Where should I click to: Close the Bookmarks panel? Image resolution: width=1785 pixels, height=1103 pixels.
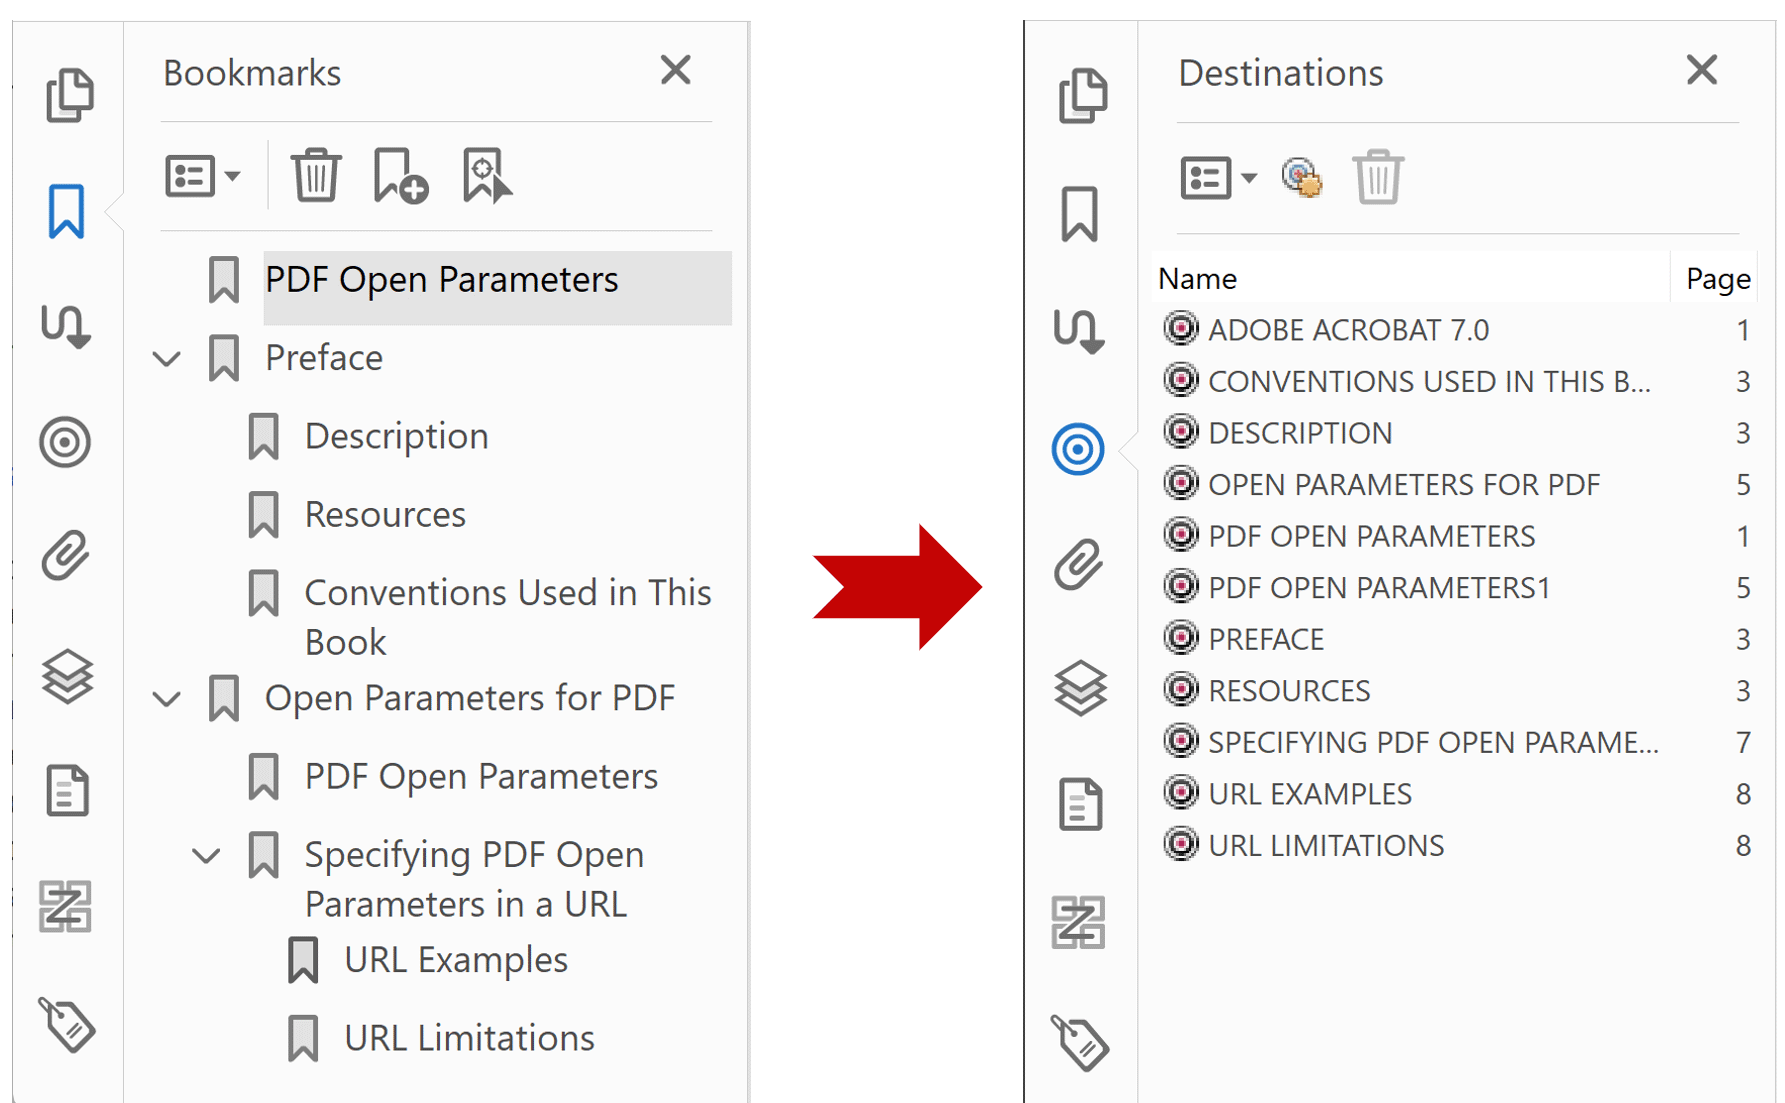pos(676,70)
